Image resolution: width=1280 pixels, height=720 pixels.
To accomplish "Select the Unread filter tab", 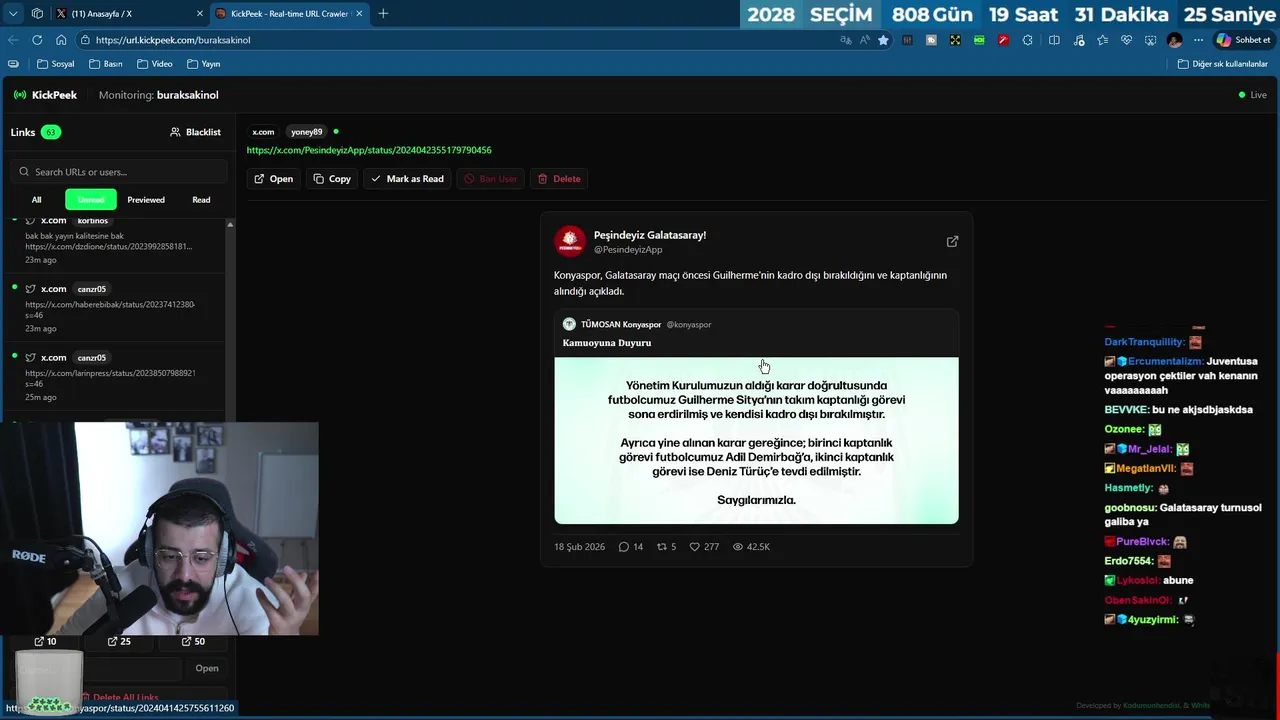I will (x=91, y=200).
